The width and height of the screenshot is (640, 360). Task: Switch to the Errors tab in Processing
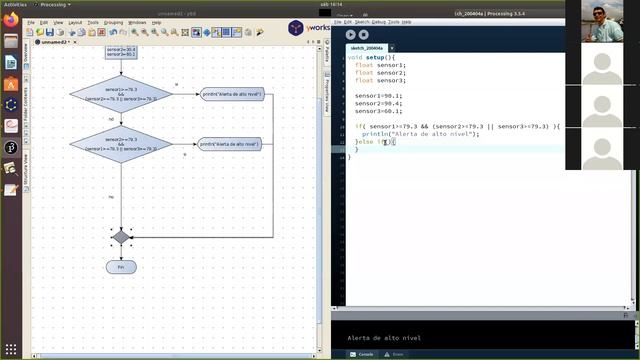(x=394, y=354)
